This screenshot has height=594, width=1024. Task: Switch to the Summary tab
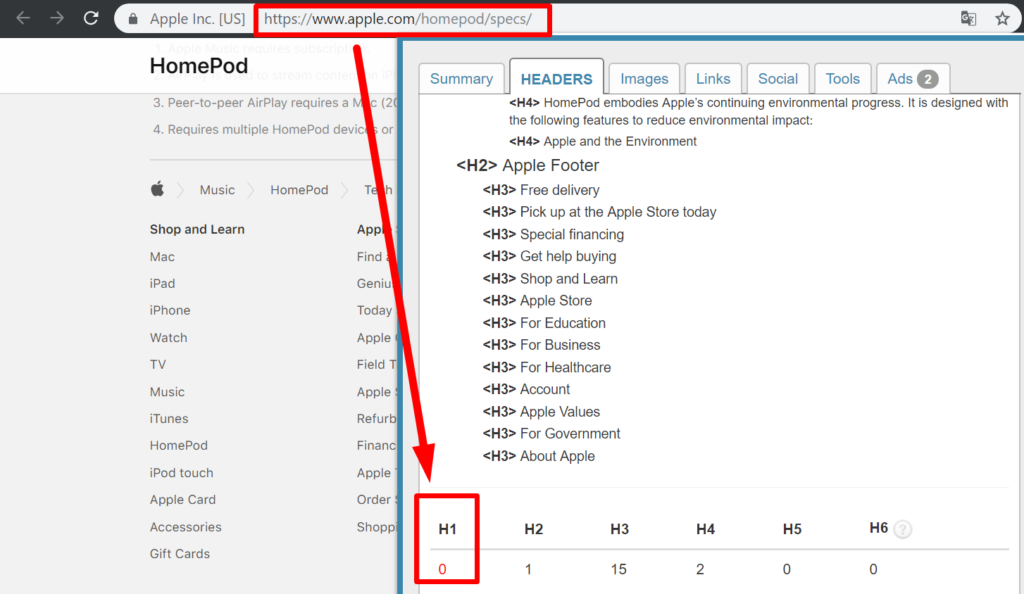tap(461, 78)
